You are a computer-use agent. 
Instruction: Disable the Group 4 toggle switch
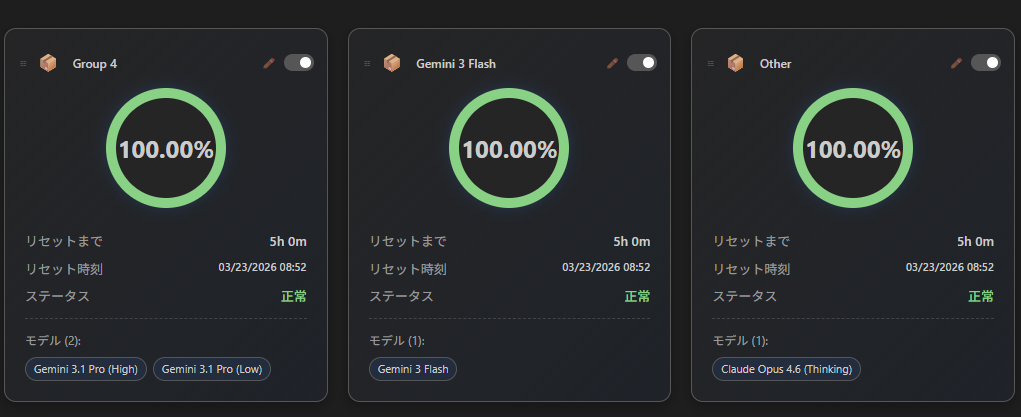tap(298, 63)
